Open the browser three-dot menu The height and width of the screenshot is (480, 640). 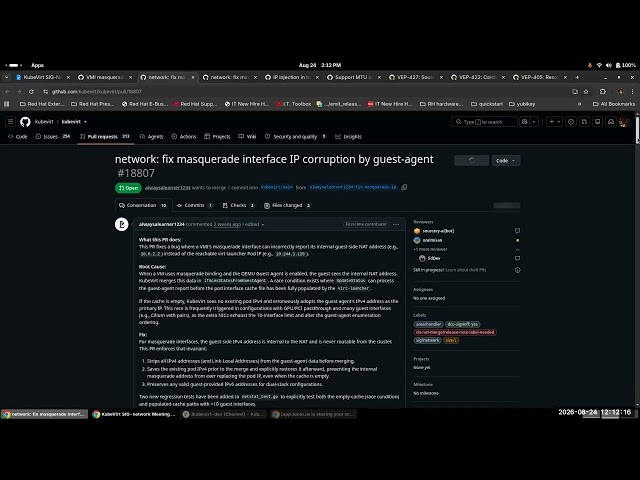(x=632, y=91)
